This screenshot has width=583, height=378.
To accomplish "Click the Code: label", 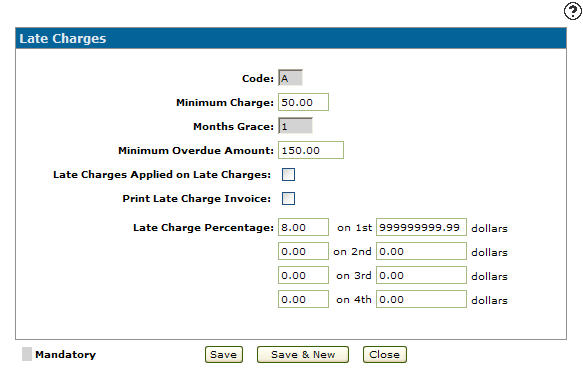I will [258, 79].
